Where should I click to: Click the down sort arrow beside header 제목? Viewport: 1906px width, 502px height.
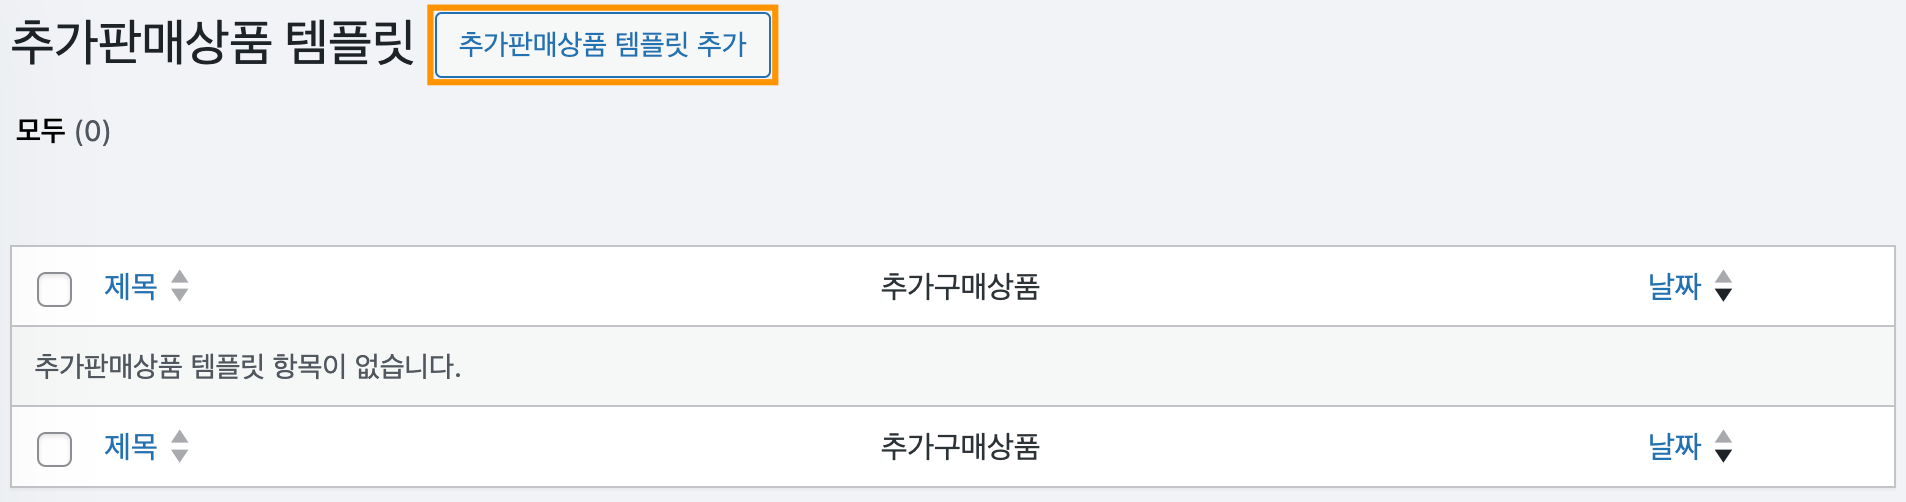pos(180,294)
